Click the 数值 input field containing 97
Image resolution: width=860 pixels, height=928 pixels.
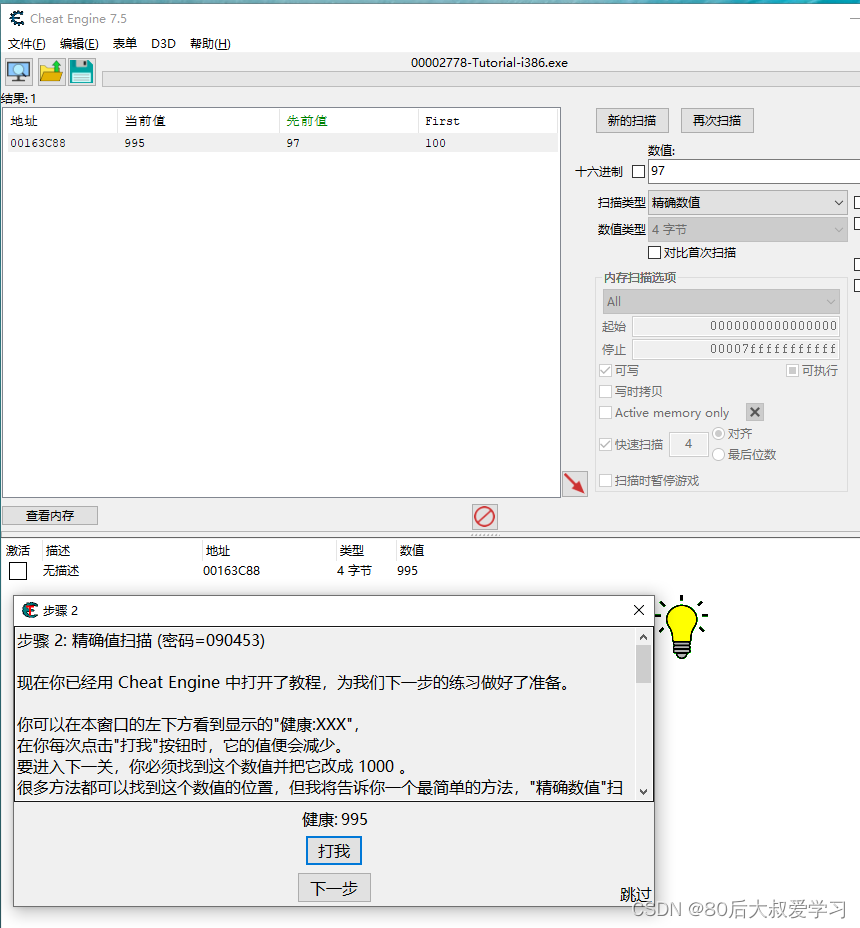pos(754,171)
